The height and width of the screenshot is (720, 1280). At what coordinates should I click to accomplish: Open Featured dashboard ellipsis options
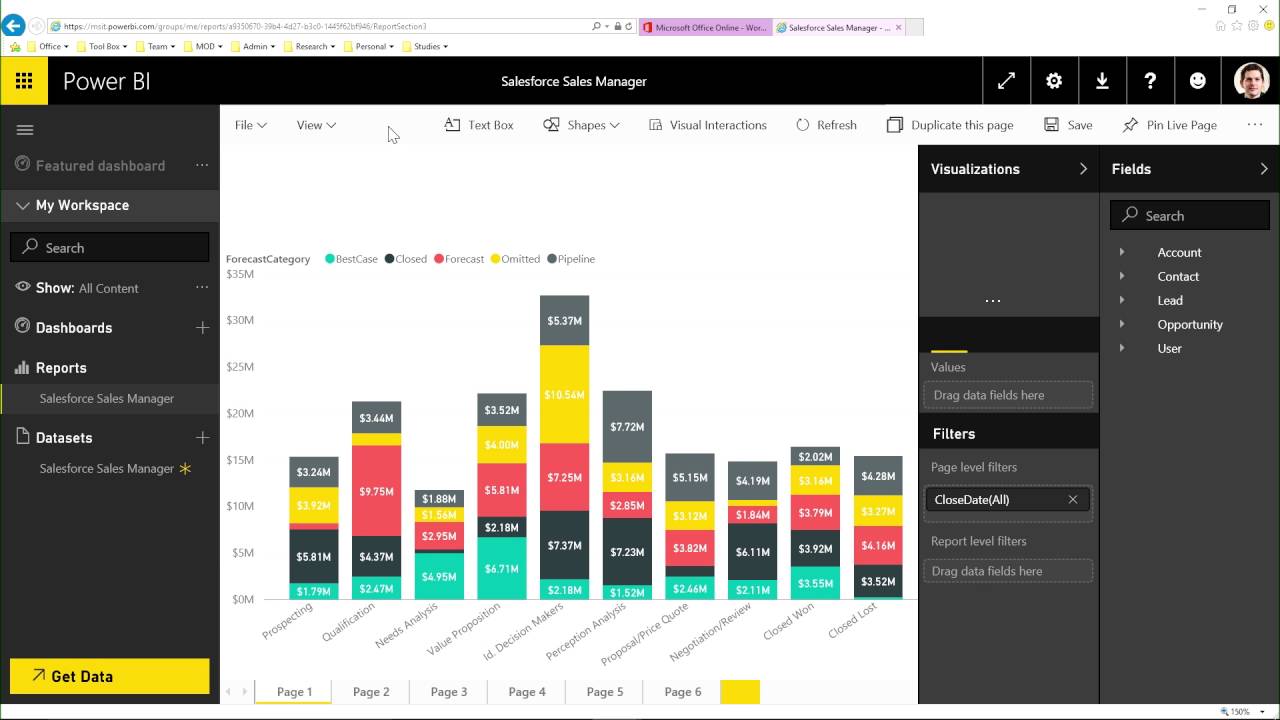(x=202, y=165)
